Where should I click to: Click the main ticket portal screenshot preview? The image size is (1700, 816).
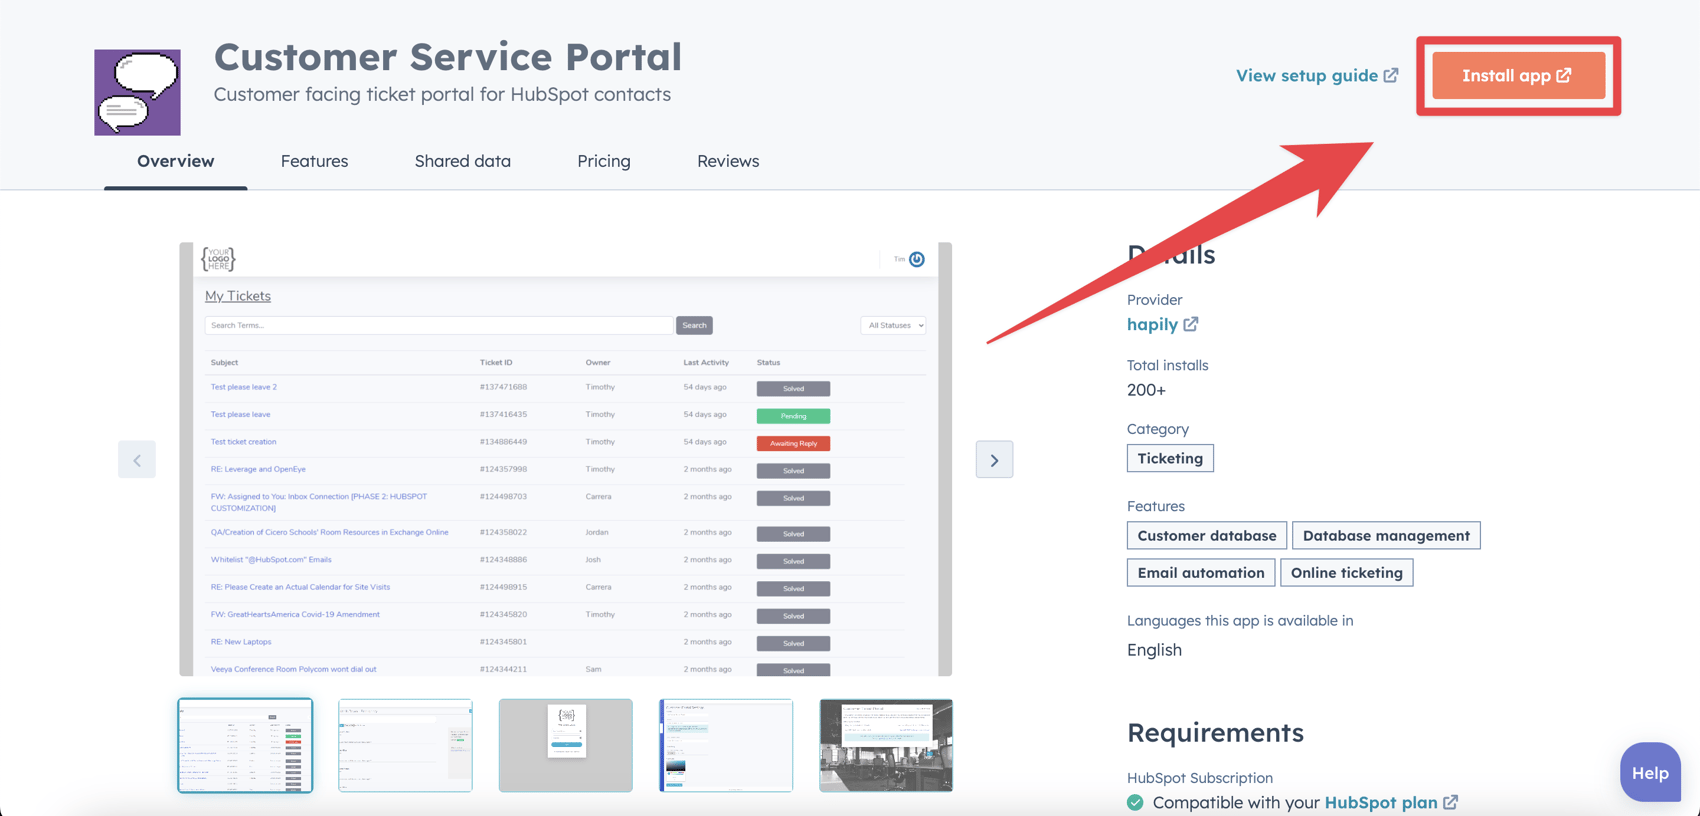[566, 459]
